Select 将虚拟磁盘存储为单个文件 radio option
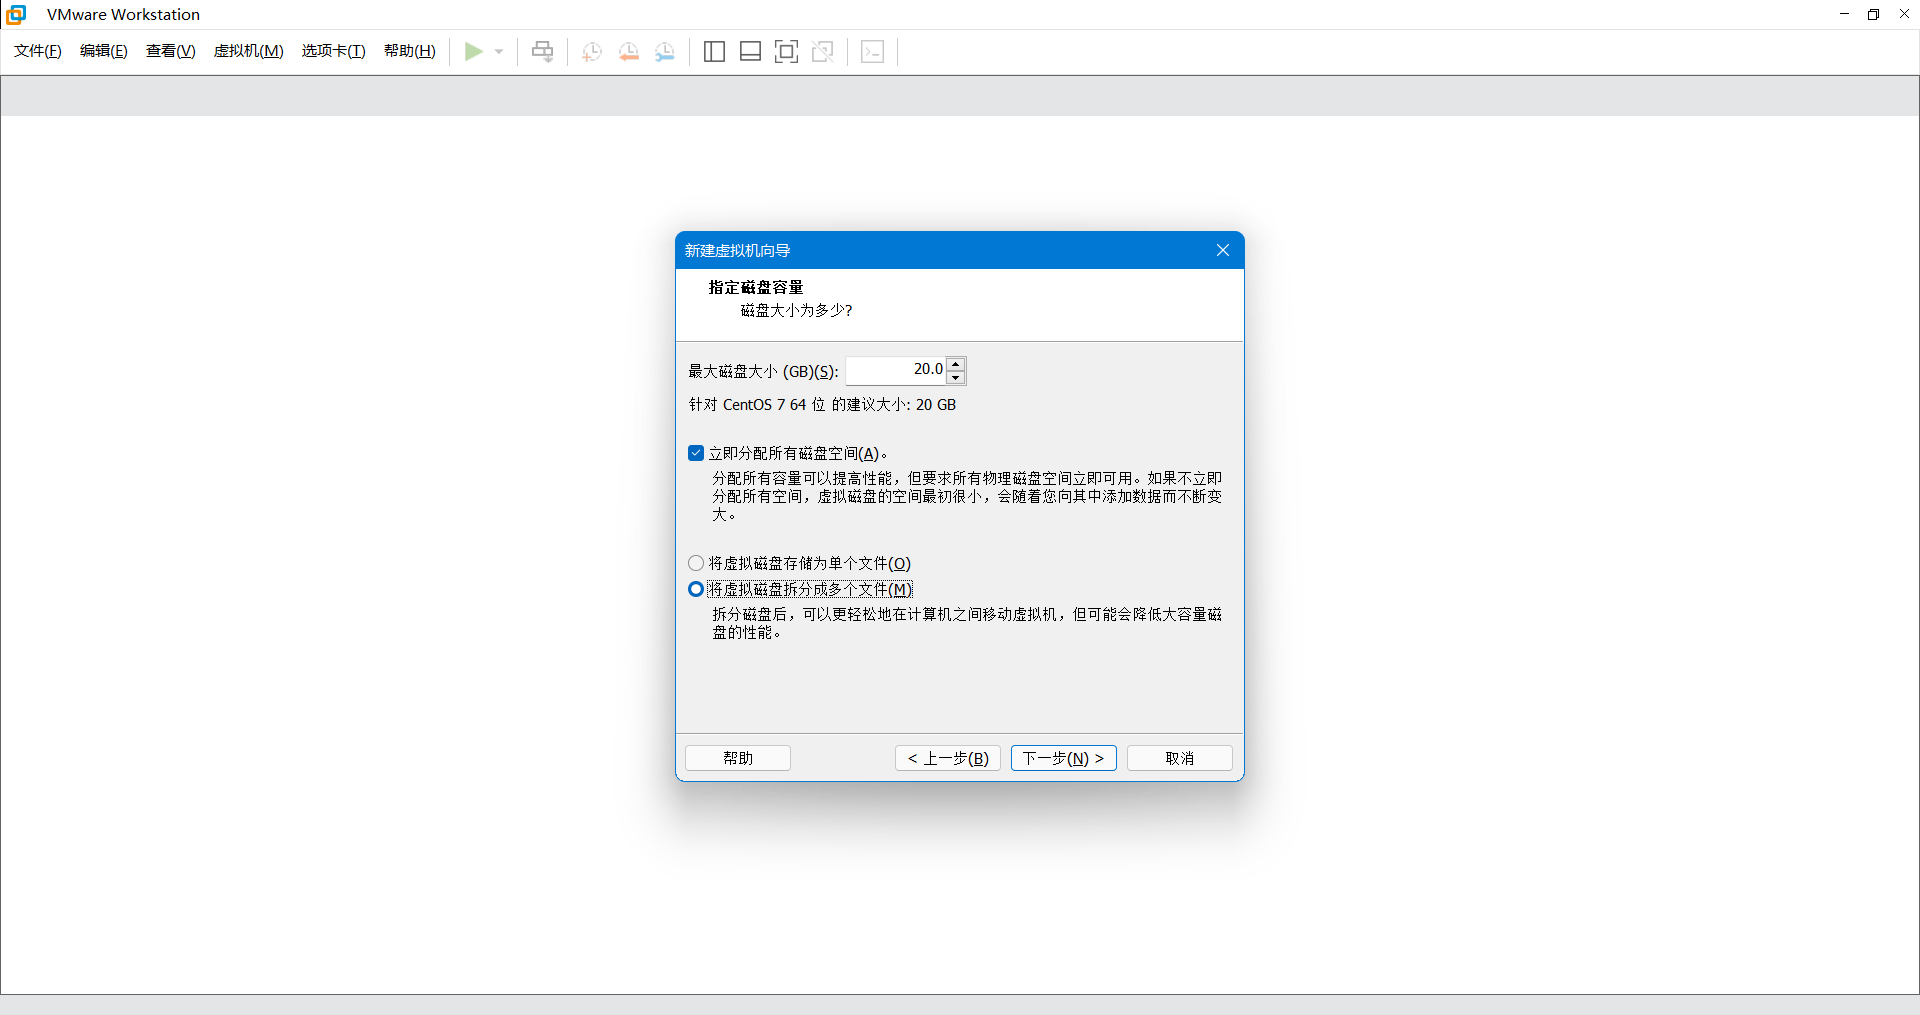1920x1015 pixels. point(696,563)
